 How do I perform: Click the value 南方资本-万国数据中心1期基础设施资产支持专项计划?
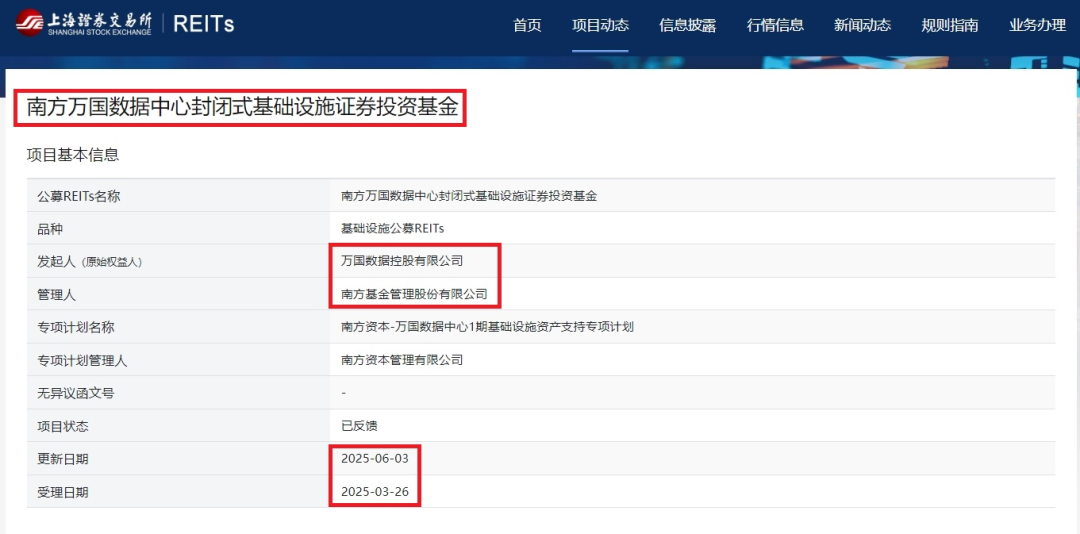(487, 327)
